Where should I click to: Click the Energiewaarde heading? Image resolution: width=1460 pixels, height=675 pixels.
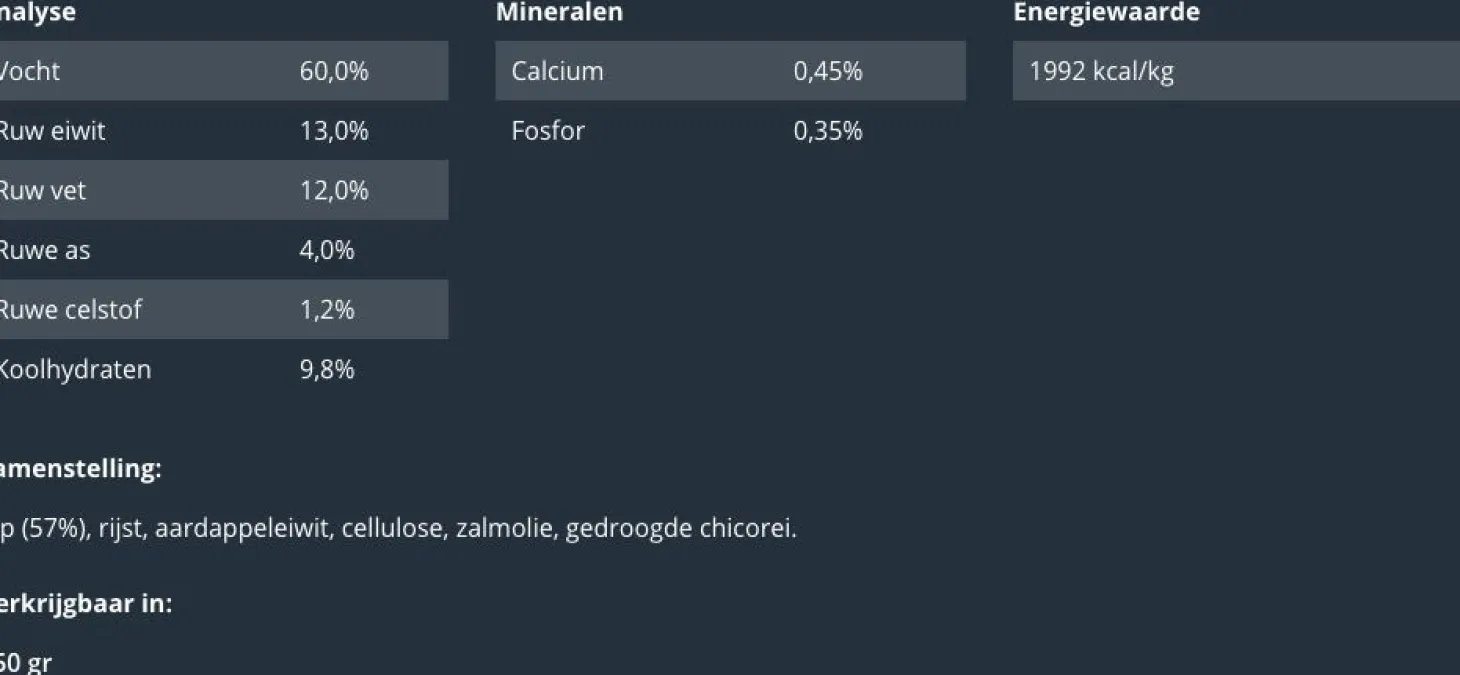point(1106,13)
